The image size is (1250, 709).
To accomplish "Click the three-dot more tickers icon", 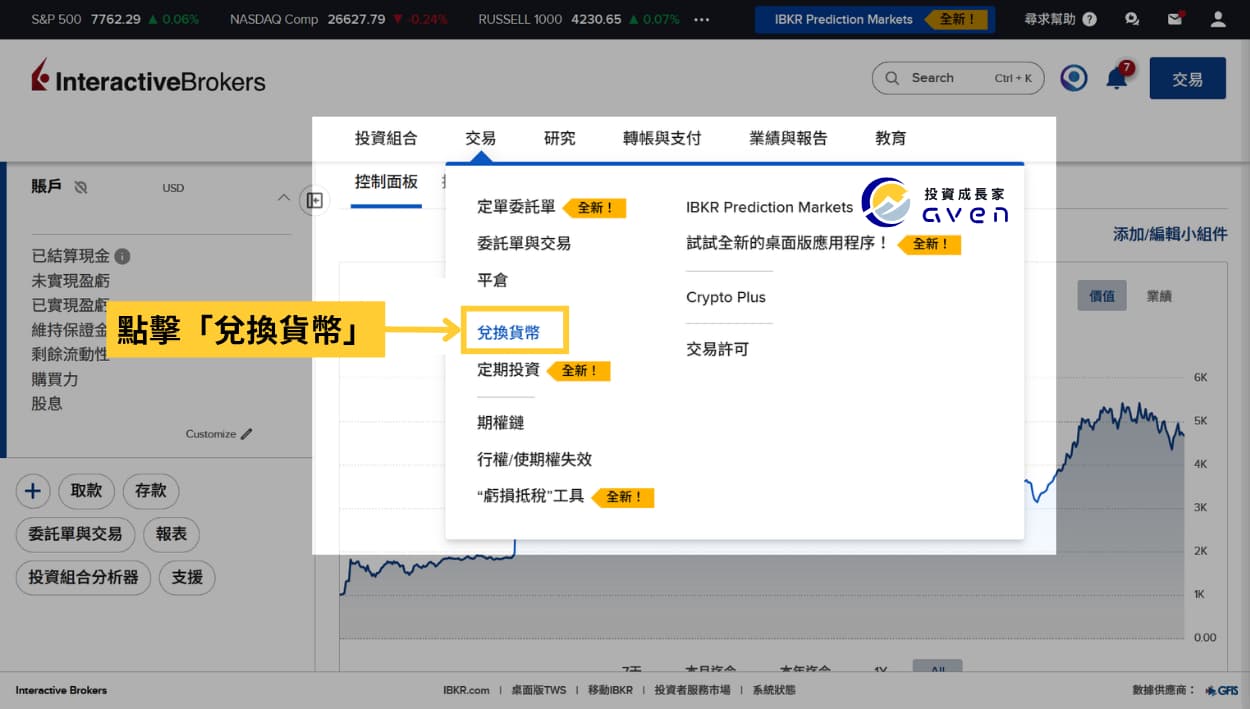I will pyautogui.click(x=702, y=19).
